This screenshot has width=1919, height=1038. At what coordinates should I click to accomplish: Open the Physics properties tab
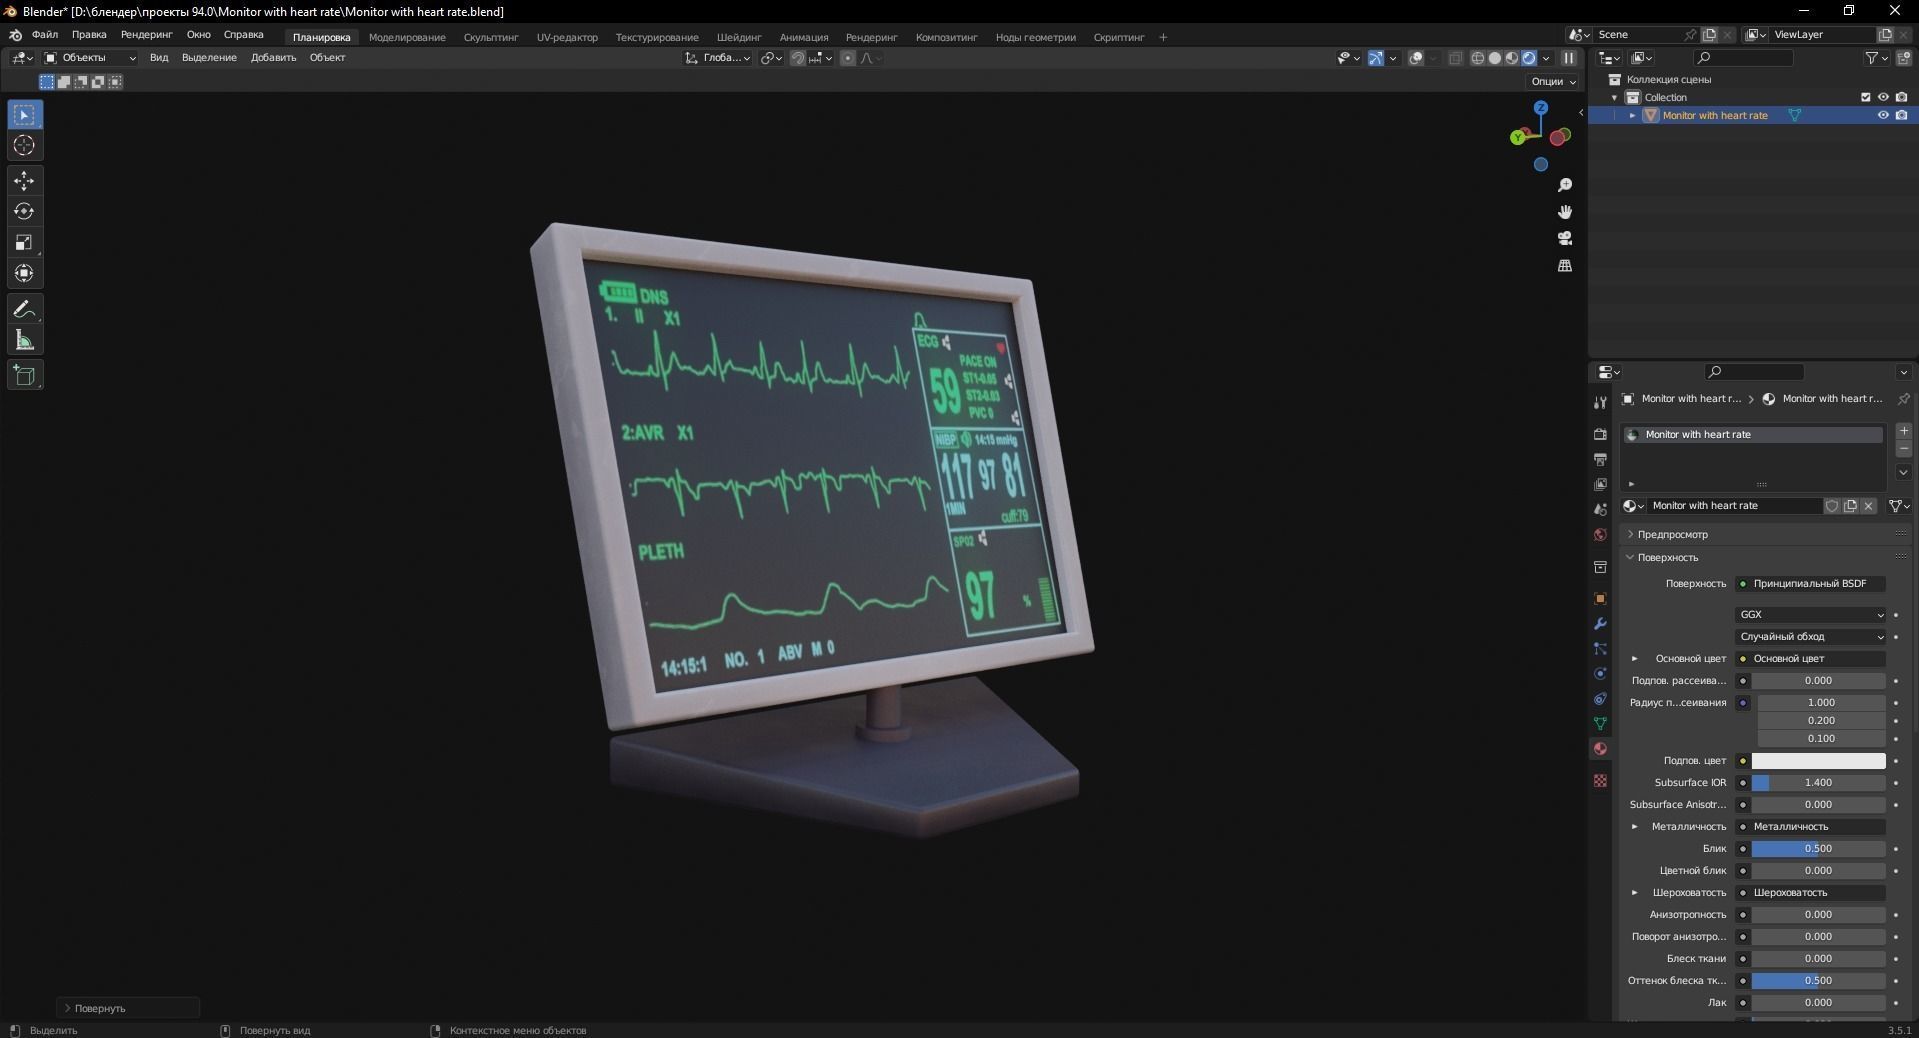click(1600, 673)
